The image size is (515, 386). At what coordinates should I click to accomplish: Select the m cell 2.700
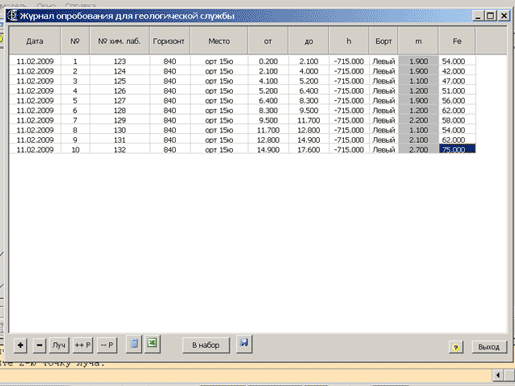418,149
